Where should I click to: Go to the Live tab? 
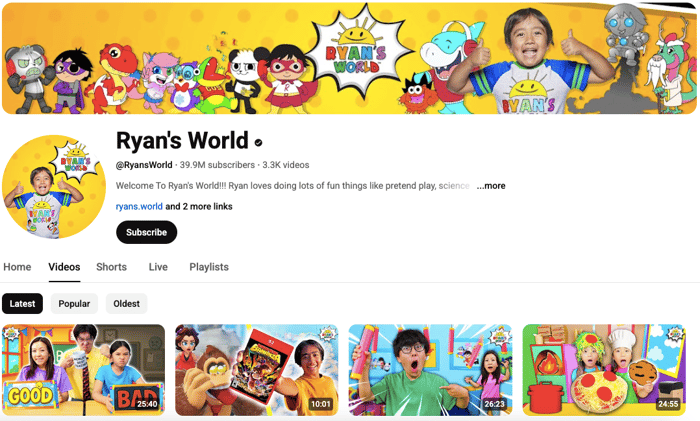[158, 267]
